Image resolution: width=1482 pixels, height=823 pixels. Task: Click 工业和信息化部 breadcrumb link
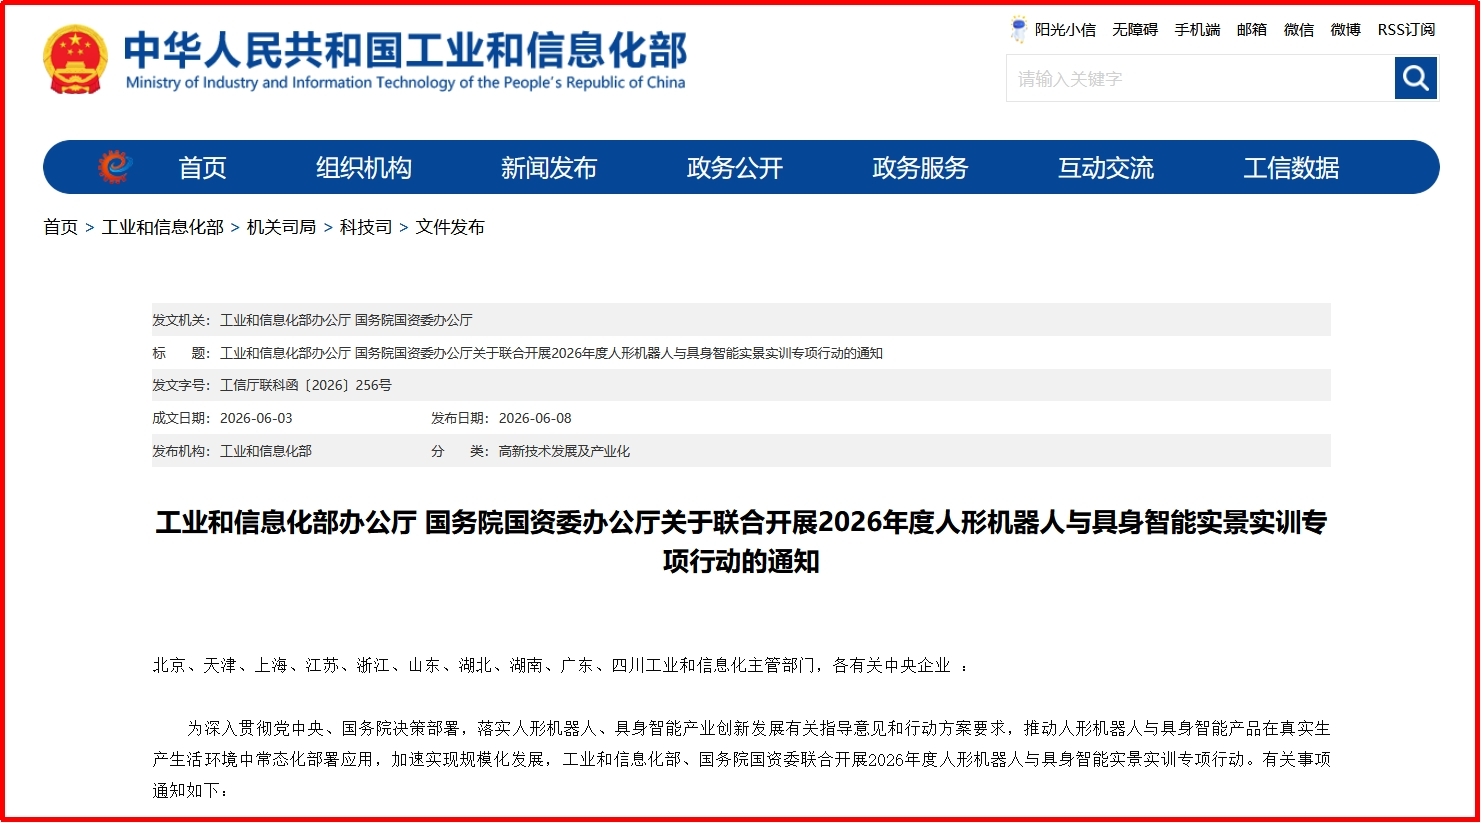tap(163, 227)
